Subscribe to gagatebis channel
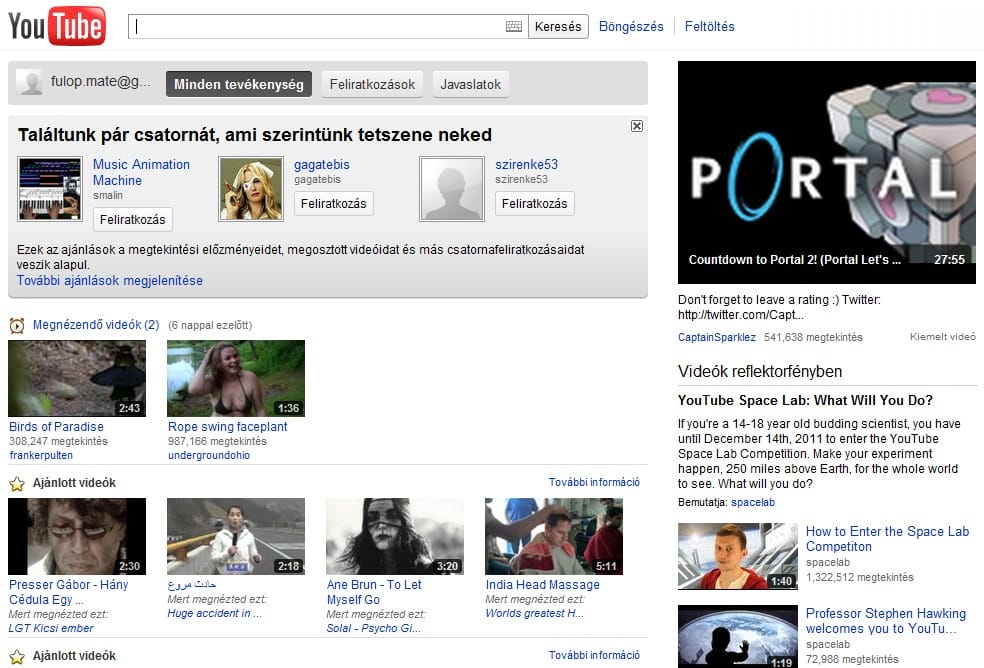Screen dimensions: 984x668 point(333,203)
